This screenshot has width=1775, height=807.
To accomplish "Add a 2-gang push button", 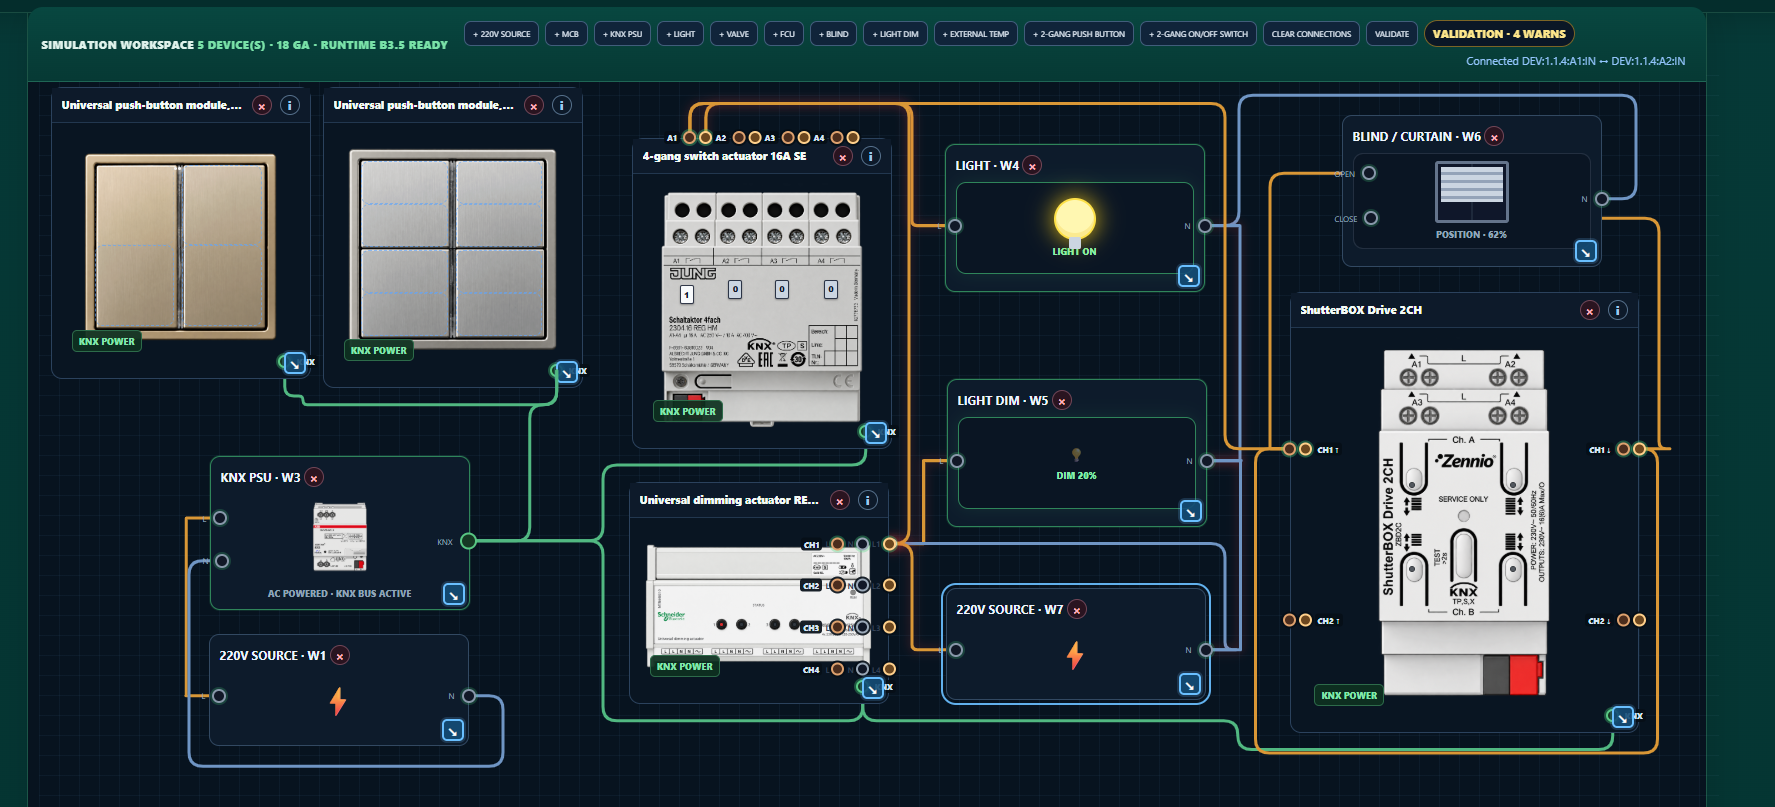I will pyautogui.click(x=1079, y=34).
